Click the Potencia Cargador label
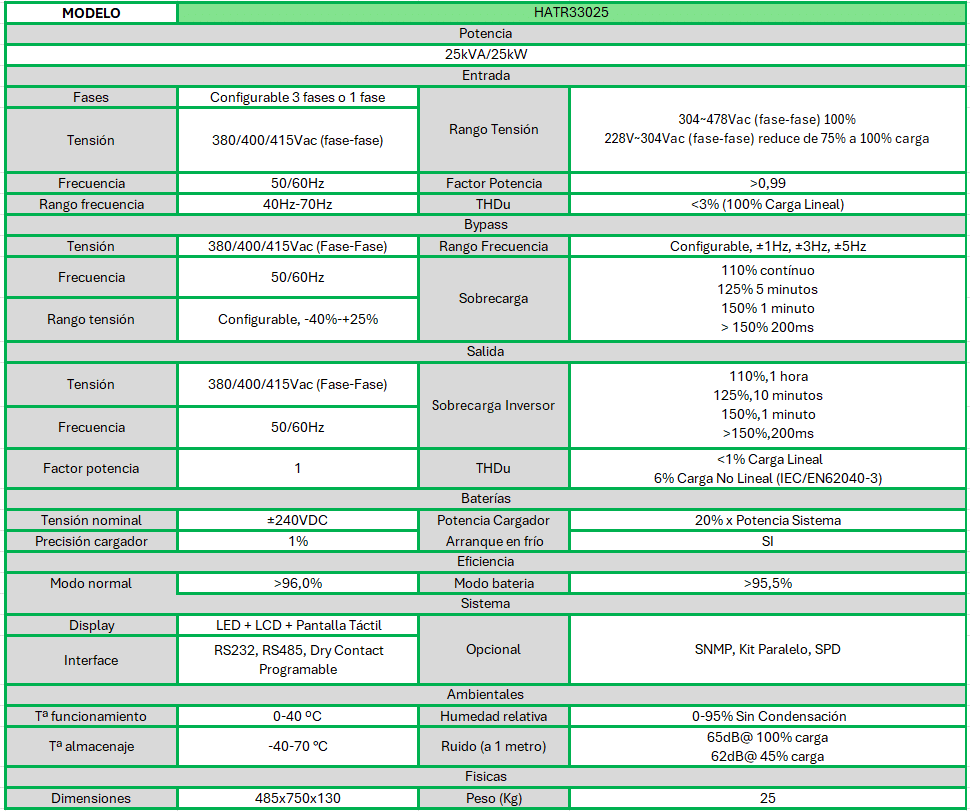This screenshot has height=811, width=970. pyautogui.click(x=494, y=520)
